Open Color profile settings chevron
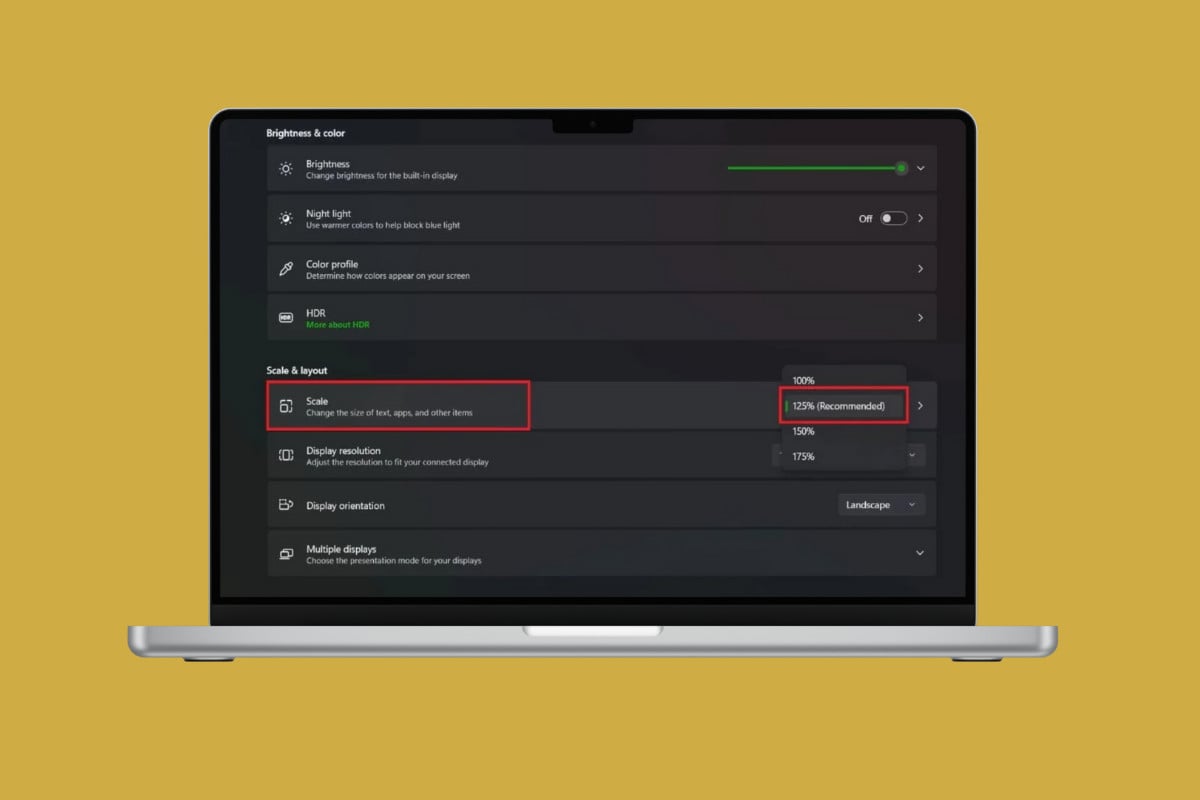Screen dimensions: 1200x800 pyautogui.click(x=921, y=269)
